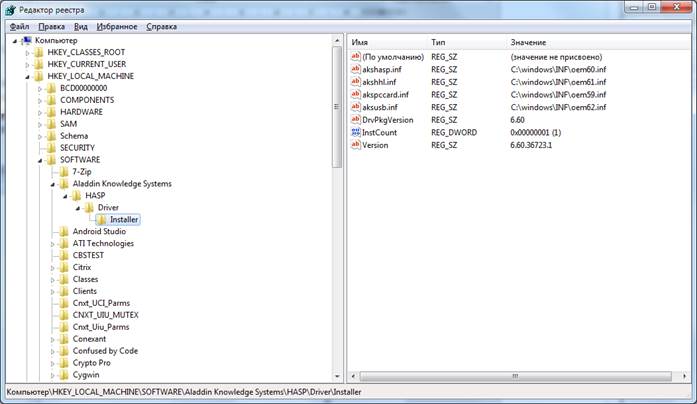Collapse the SOFTWARE key

click(39, 160)
